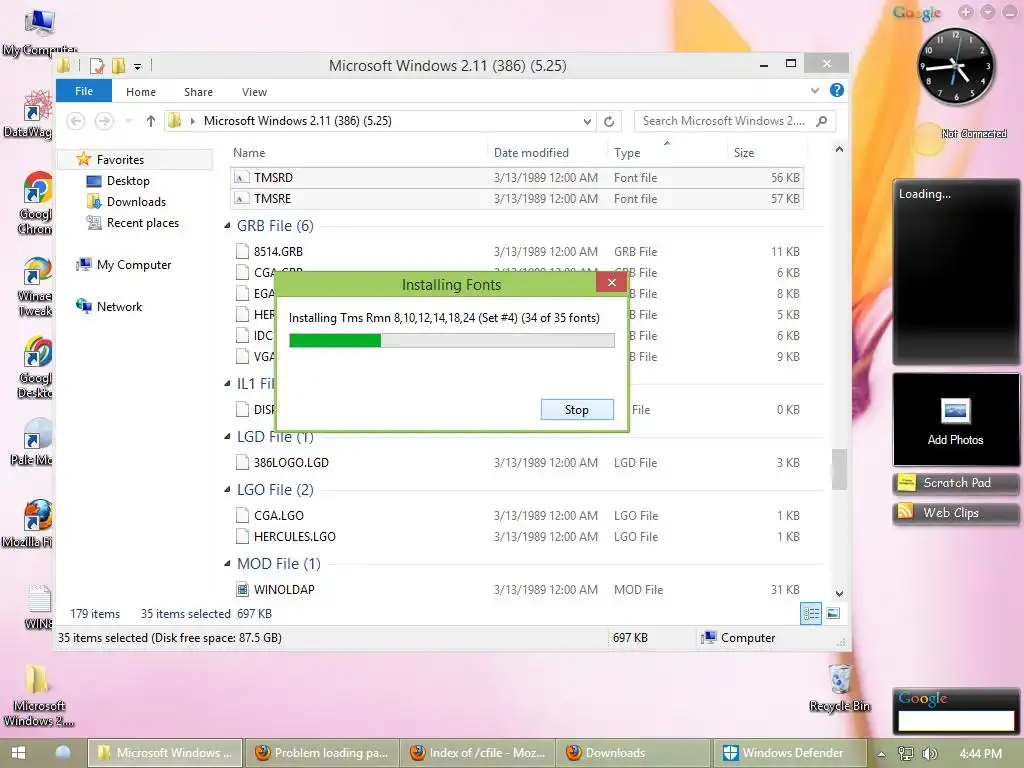This screenshot has width=1024, height=768.
Task: Select the TMSRD font file
Action: coord(517,178)
